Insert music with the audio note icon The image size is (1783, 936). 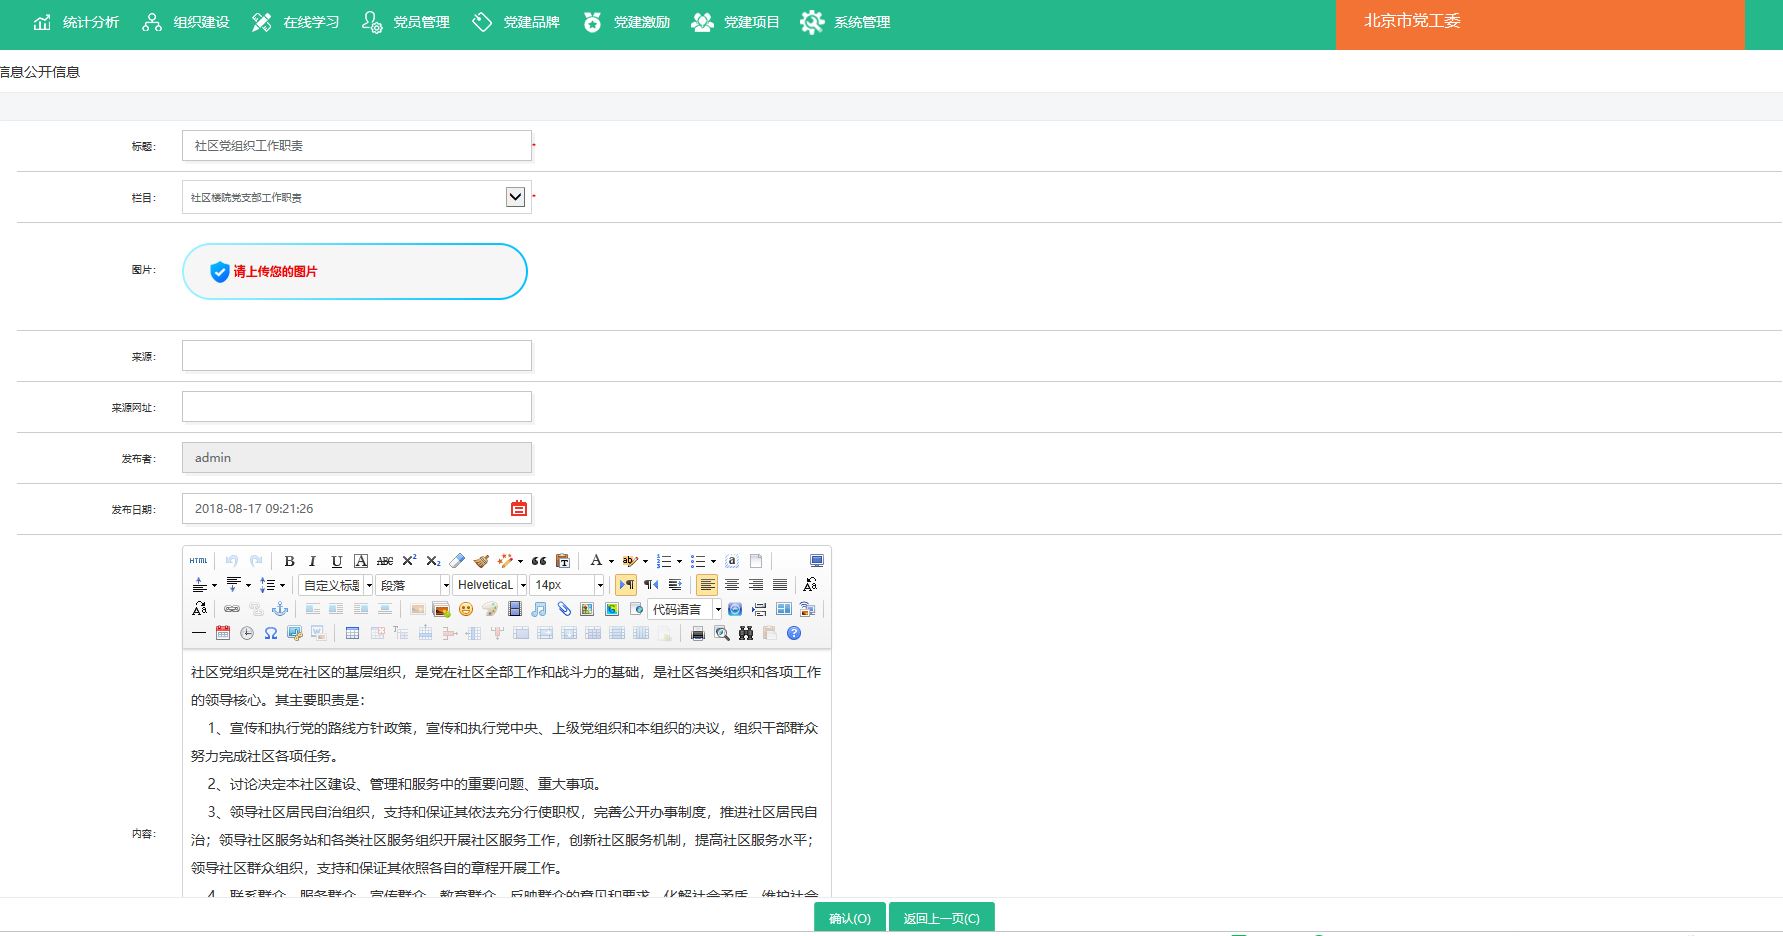539,609
